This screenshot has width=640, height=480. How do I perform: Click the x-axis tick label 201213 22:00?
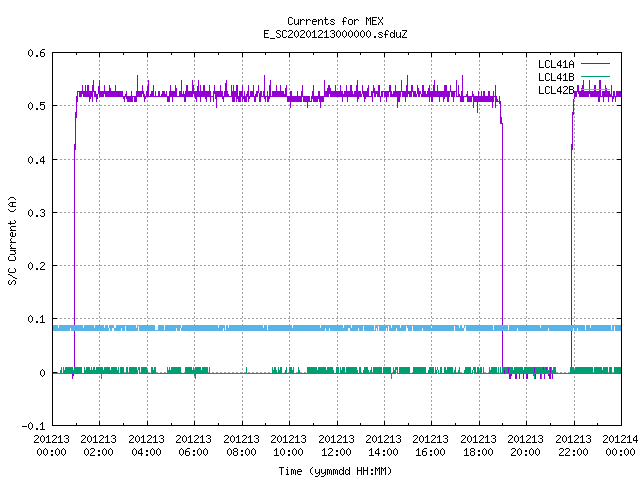point(573,446)
